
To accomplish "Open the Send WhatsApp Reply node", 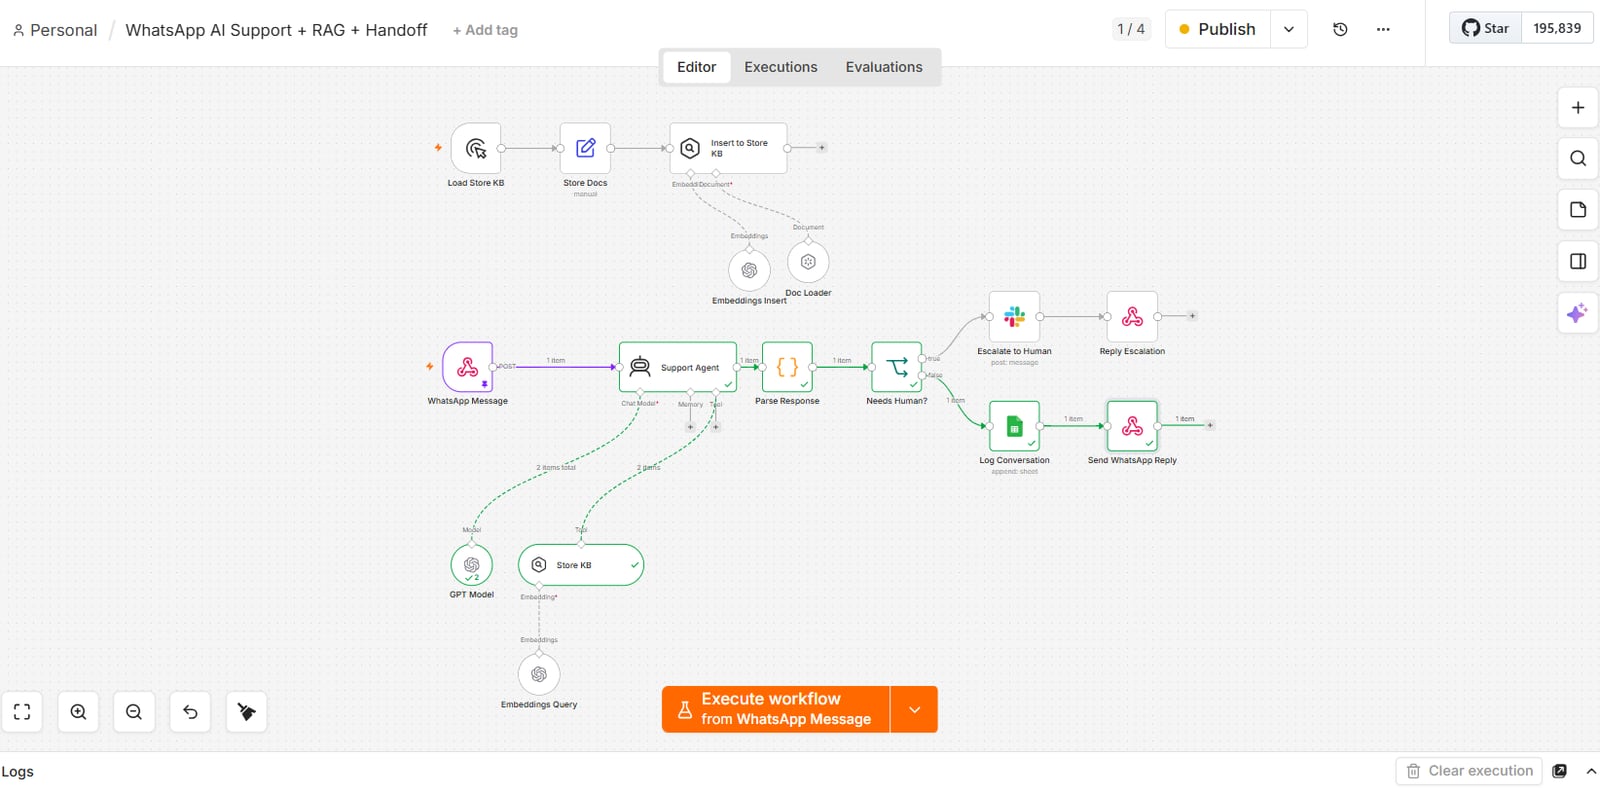I will 1132,426.
